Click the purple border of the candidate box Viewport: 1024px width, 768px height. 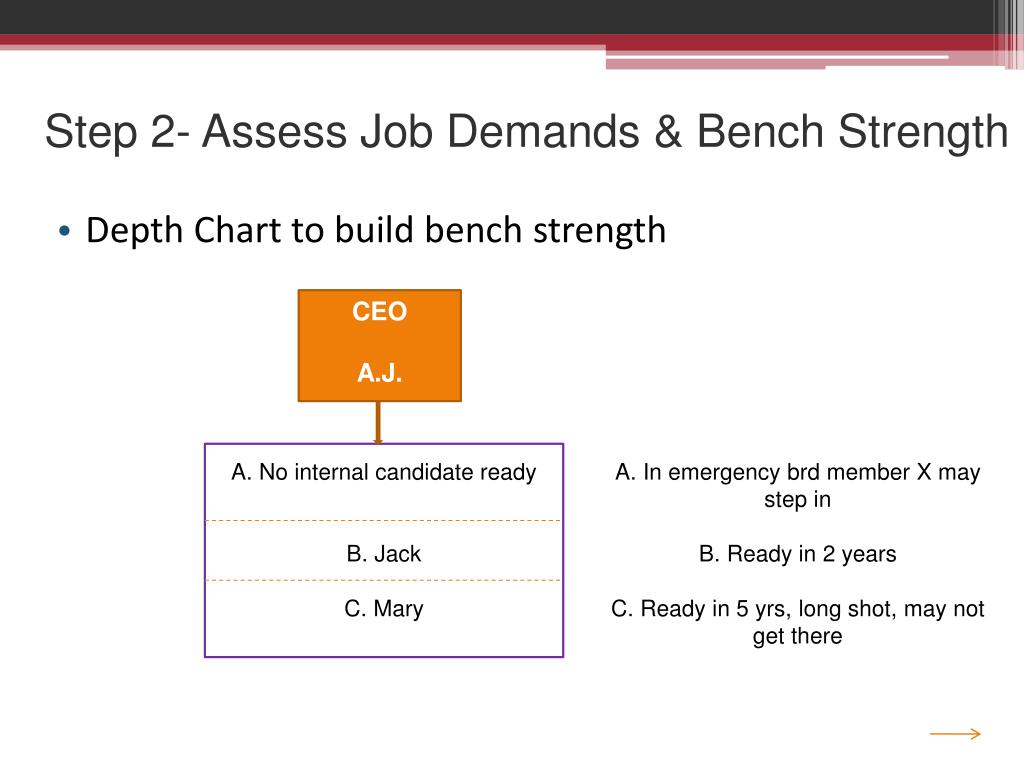coord(205,551)
